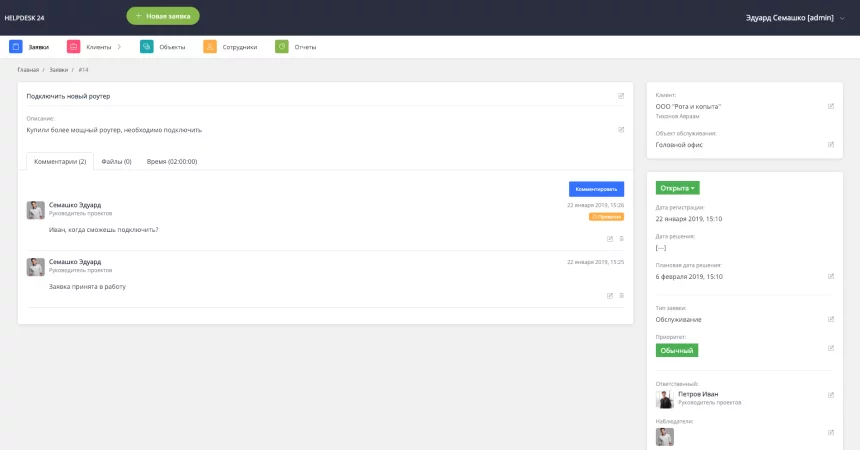Edit the ticket description text

coord(621,129)
